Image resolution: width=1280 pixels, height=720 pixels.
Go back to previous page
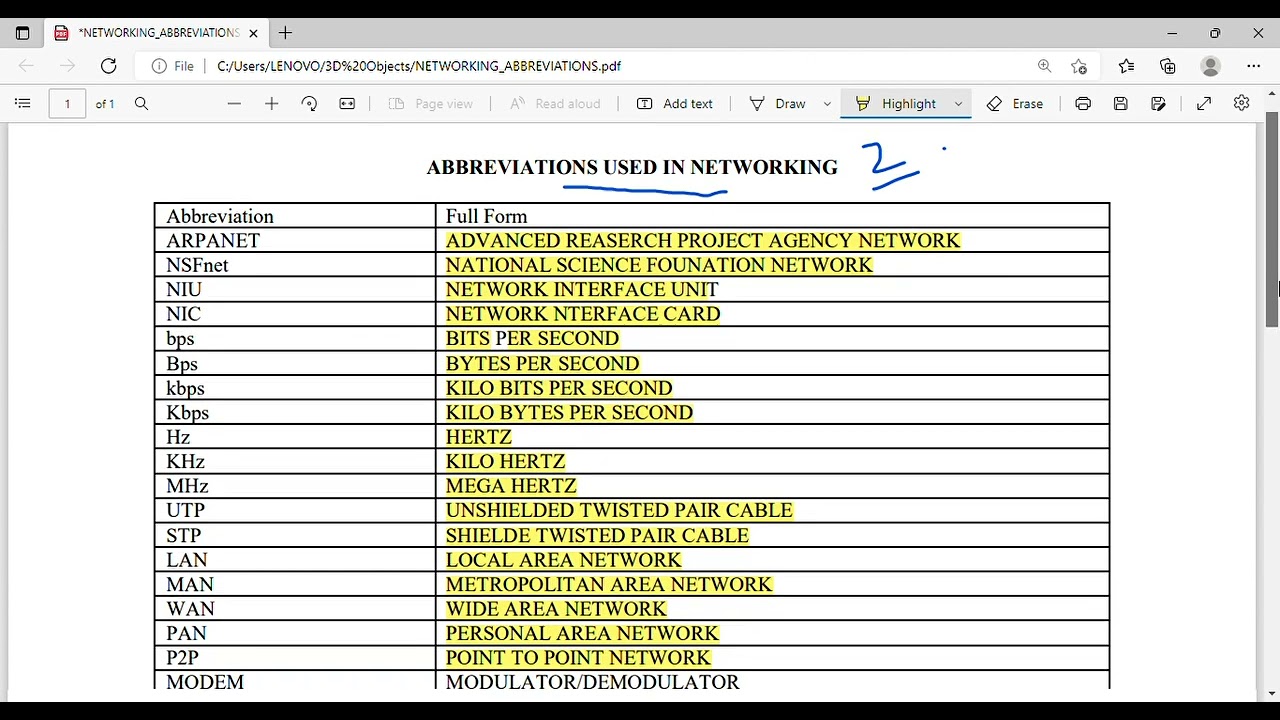click(26, 66)
